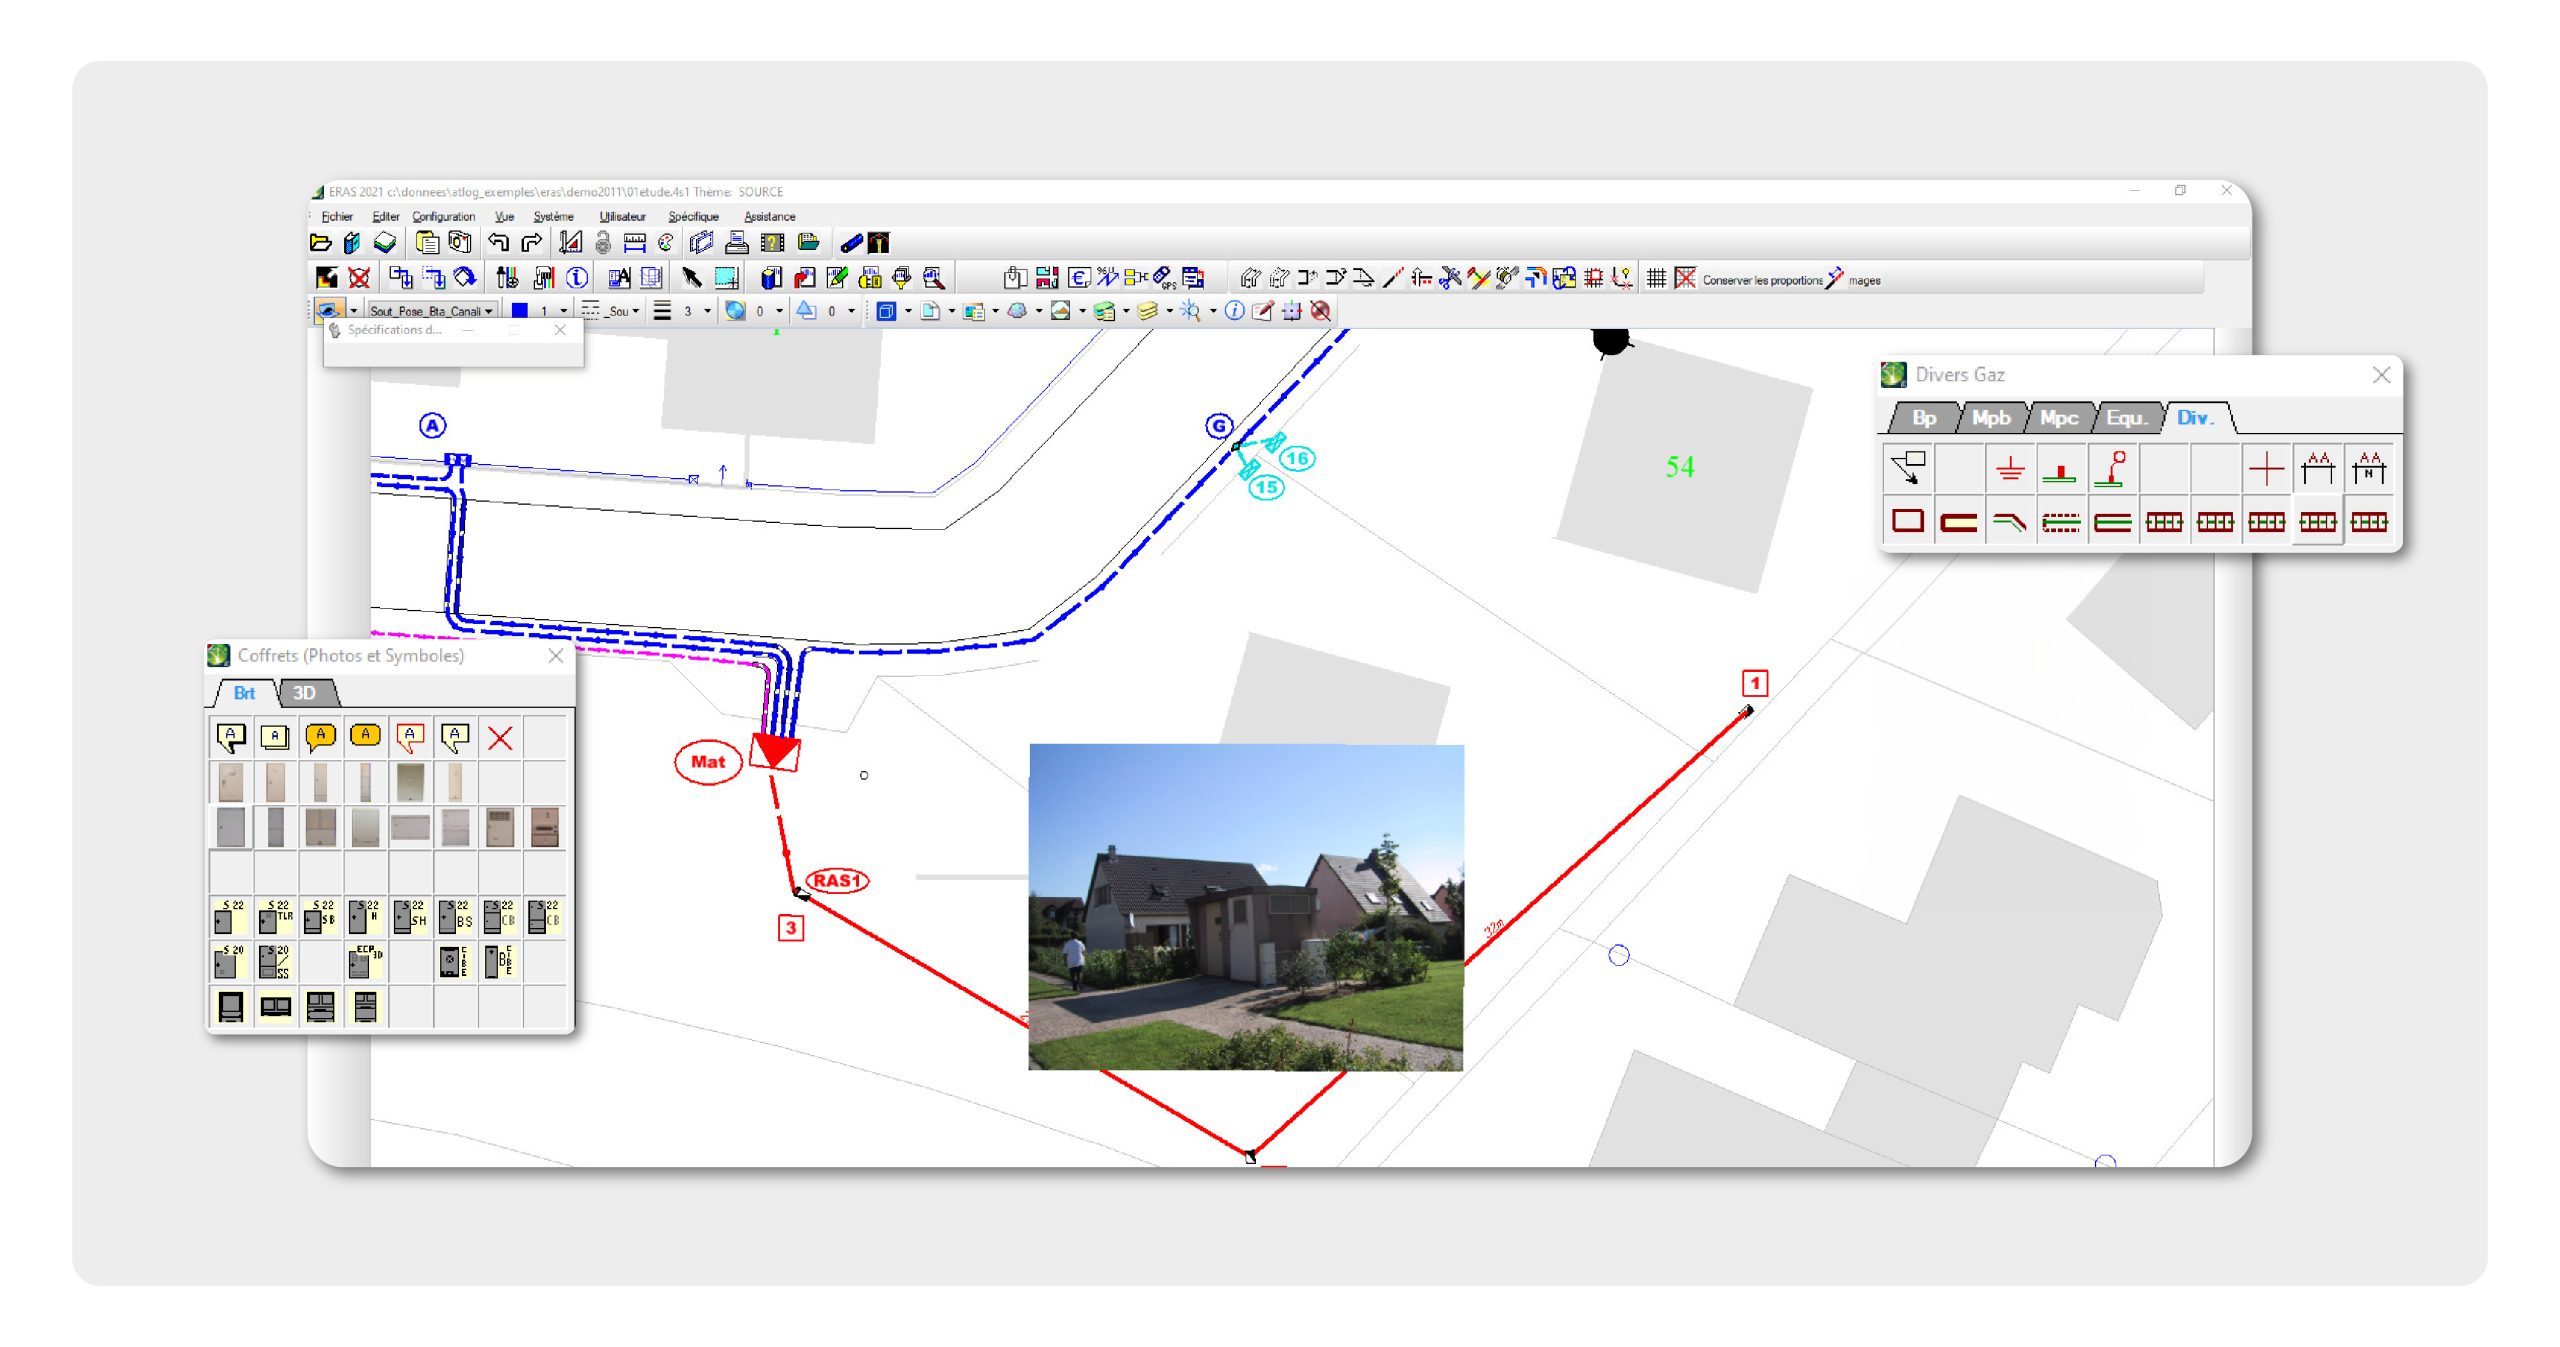Expand the line thickness 3 dropdown

click(707, 311)
